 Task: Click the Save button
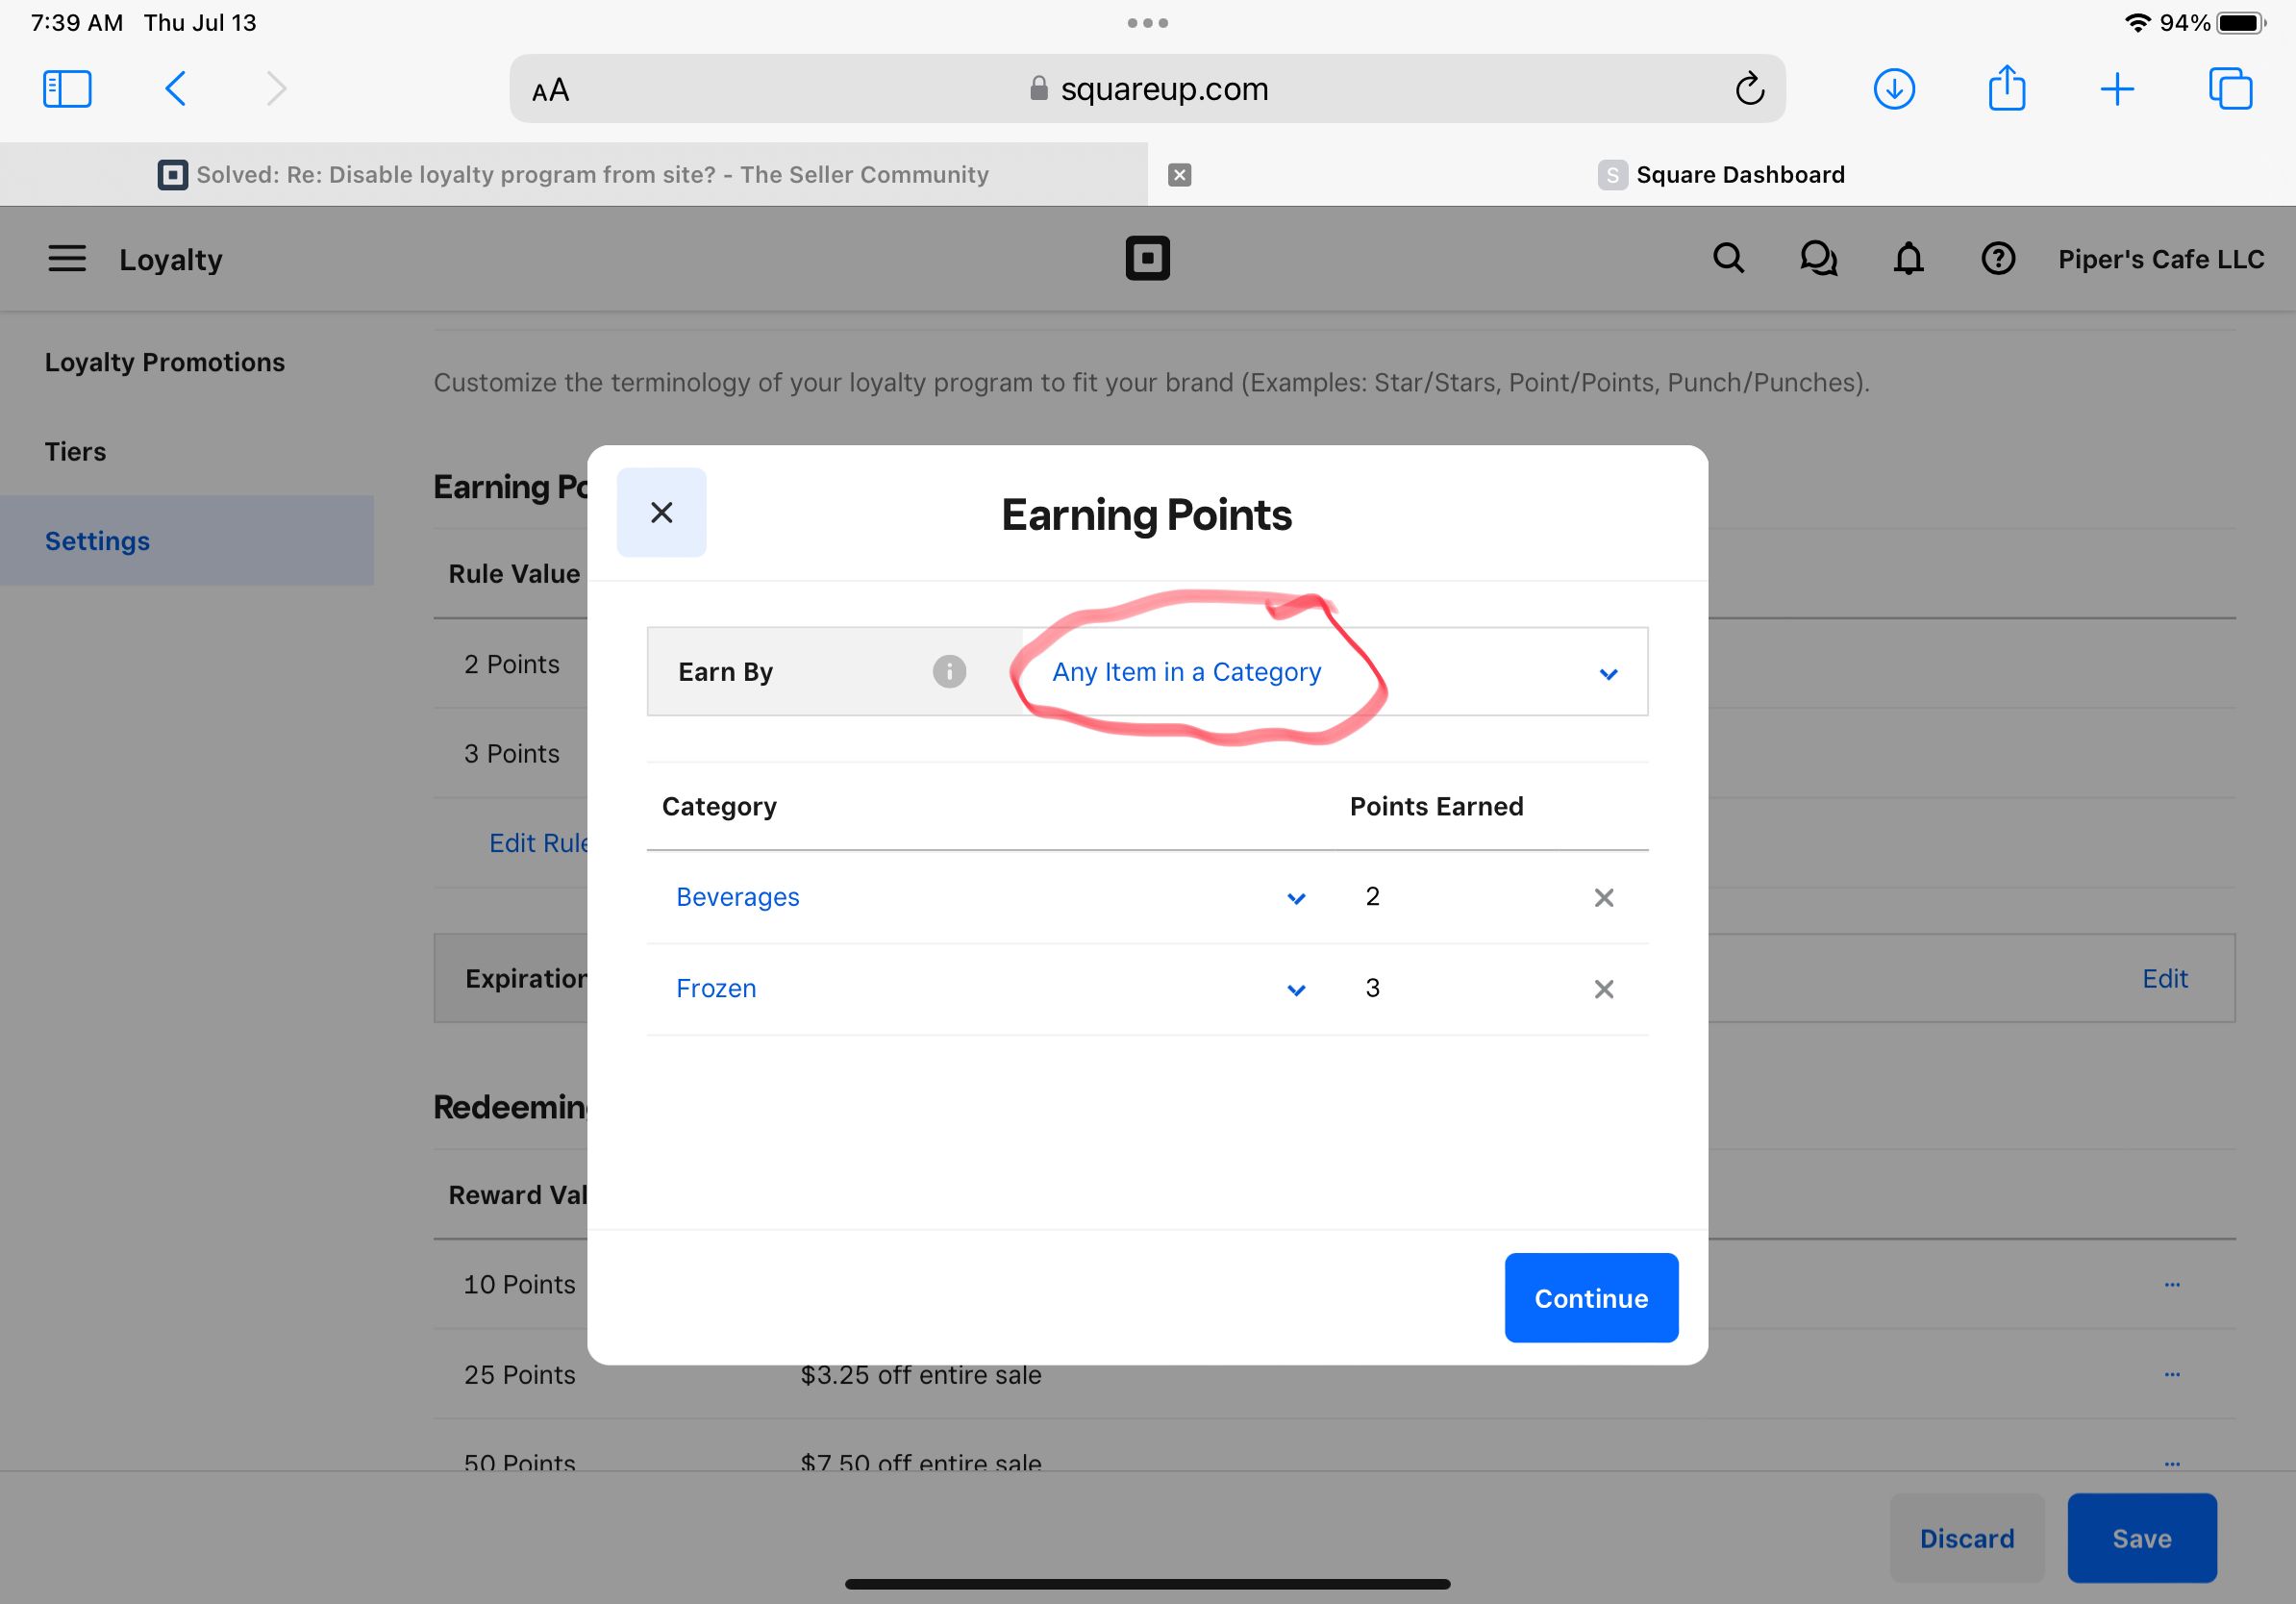coord(2142,1538)
